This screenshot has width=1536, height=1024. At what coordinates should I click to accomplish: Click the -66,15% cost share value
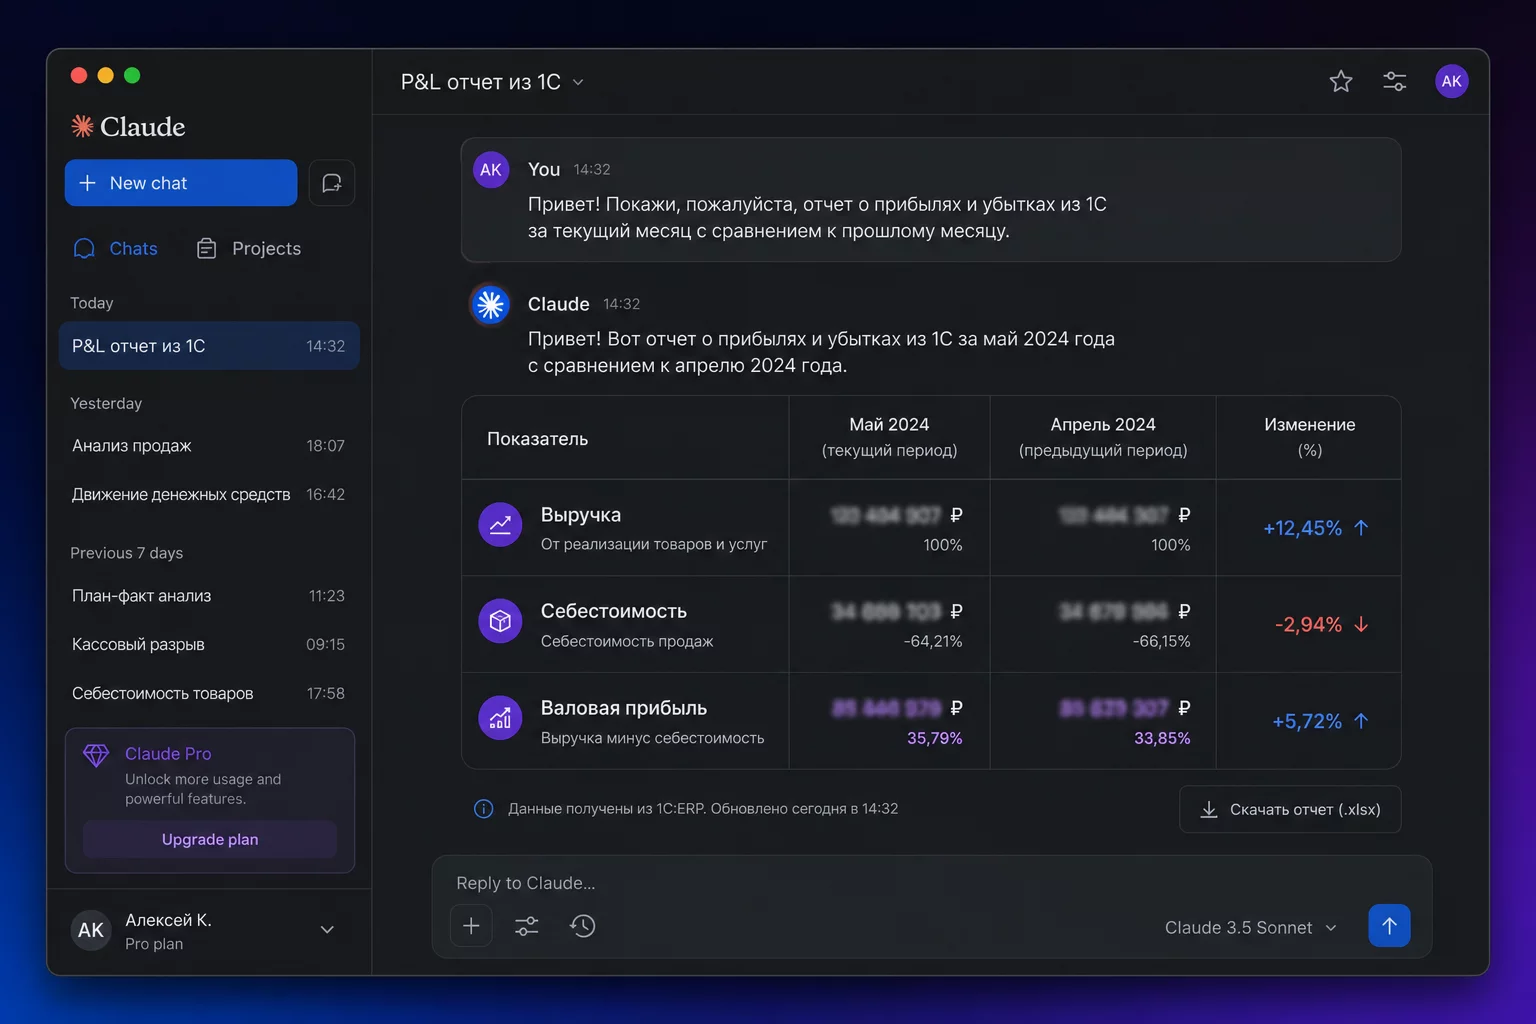pyautogui.click(x=1161, y=641)
